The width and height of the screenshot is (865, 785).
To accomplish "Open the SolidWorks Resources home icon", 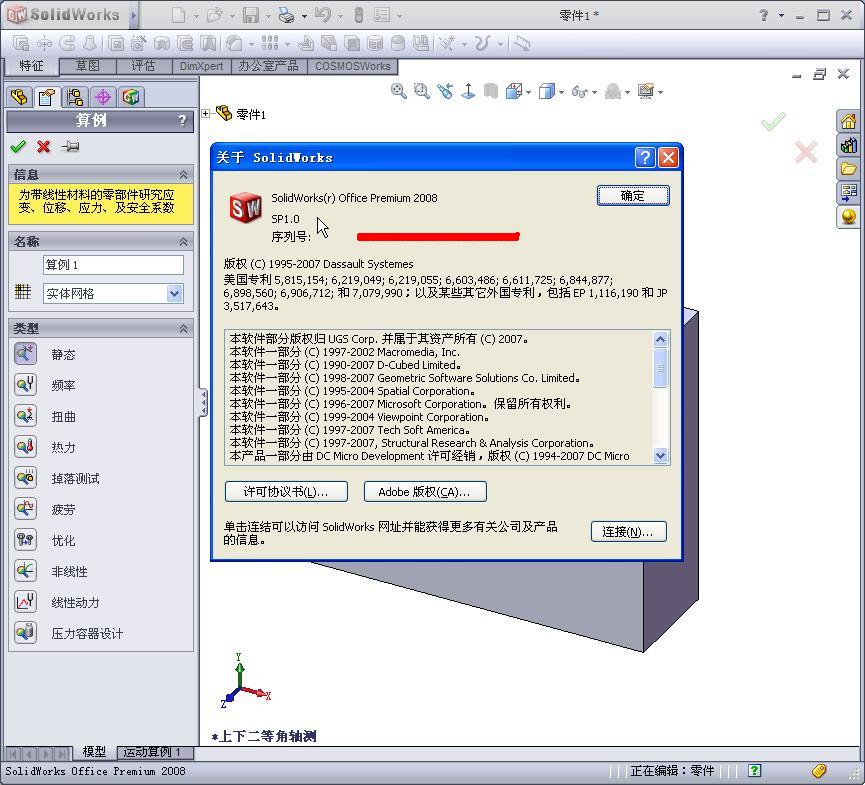I will tap(848, 121).
